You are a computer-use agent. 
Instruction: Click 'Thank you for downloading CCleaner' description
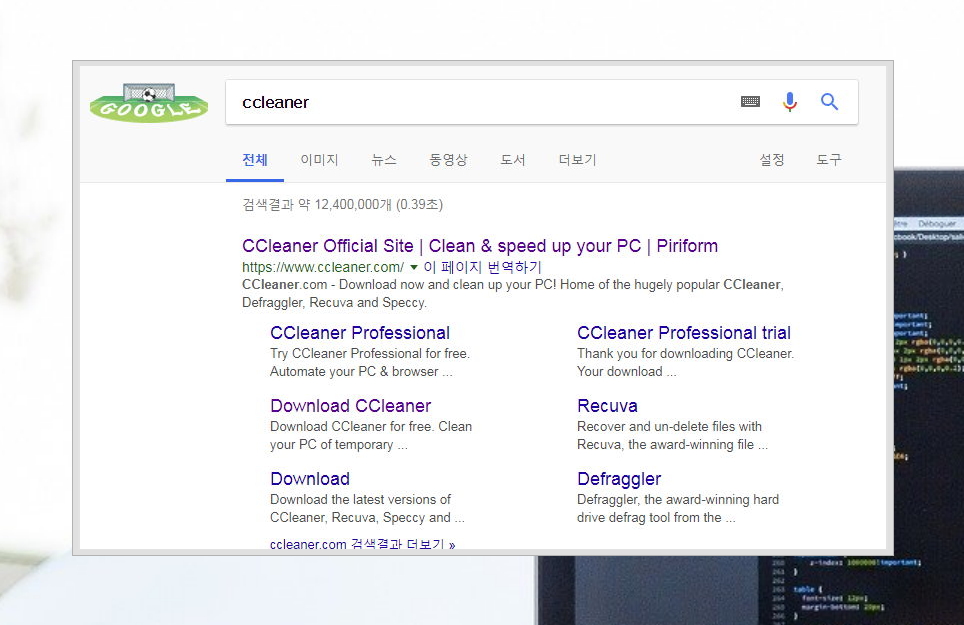(685, 363)
